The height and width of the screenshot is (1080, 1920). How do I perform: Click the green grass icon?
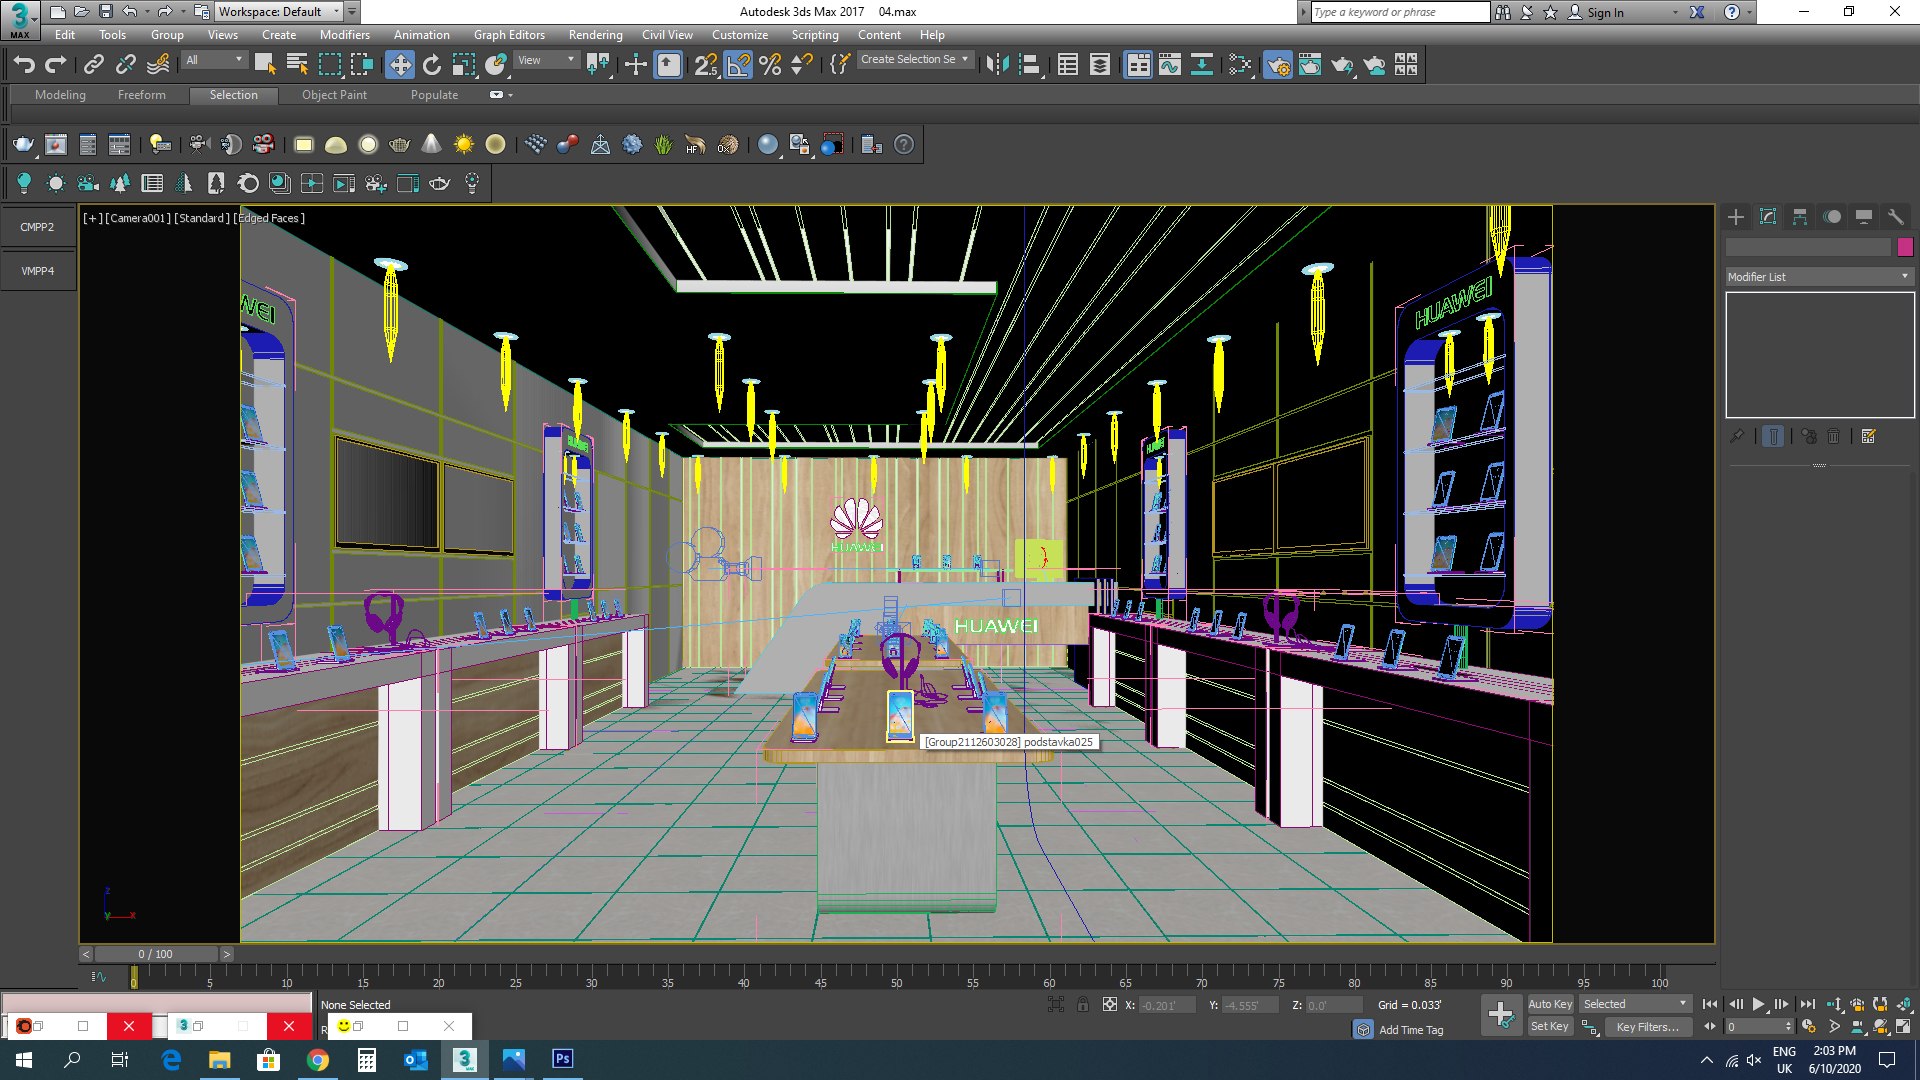(663, 145)
